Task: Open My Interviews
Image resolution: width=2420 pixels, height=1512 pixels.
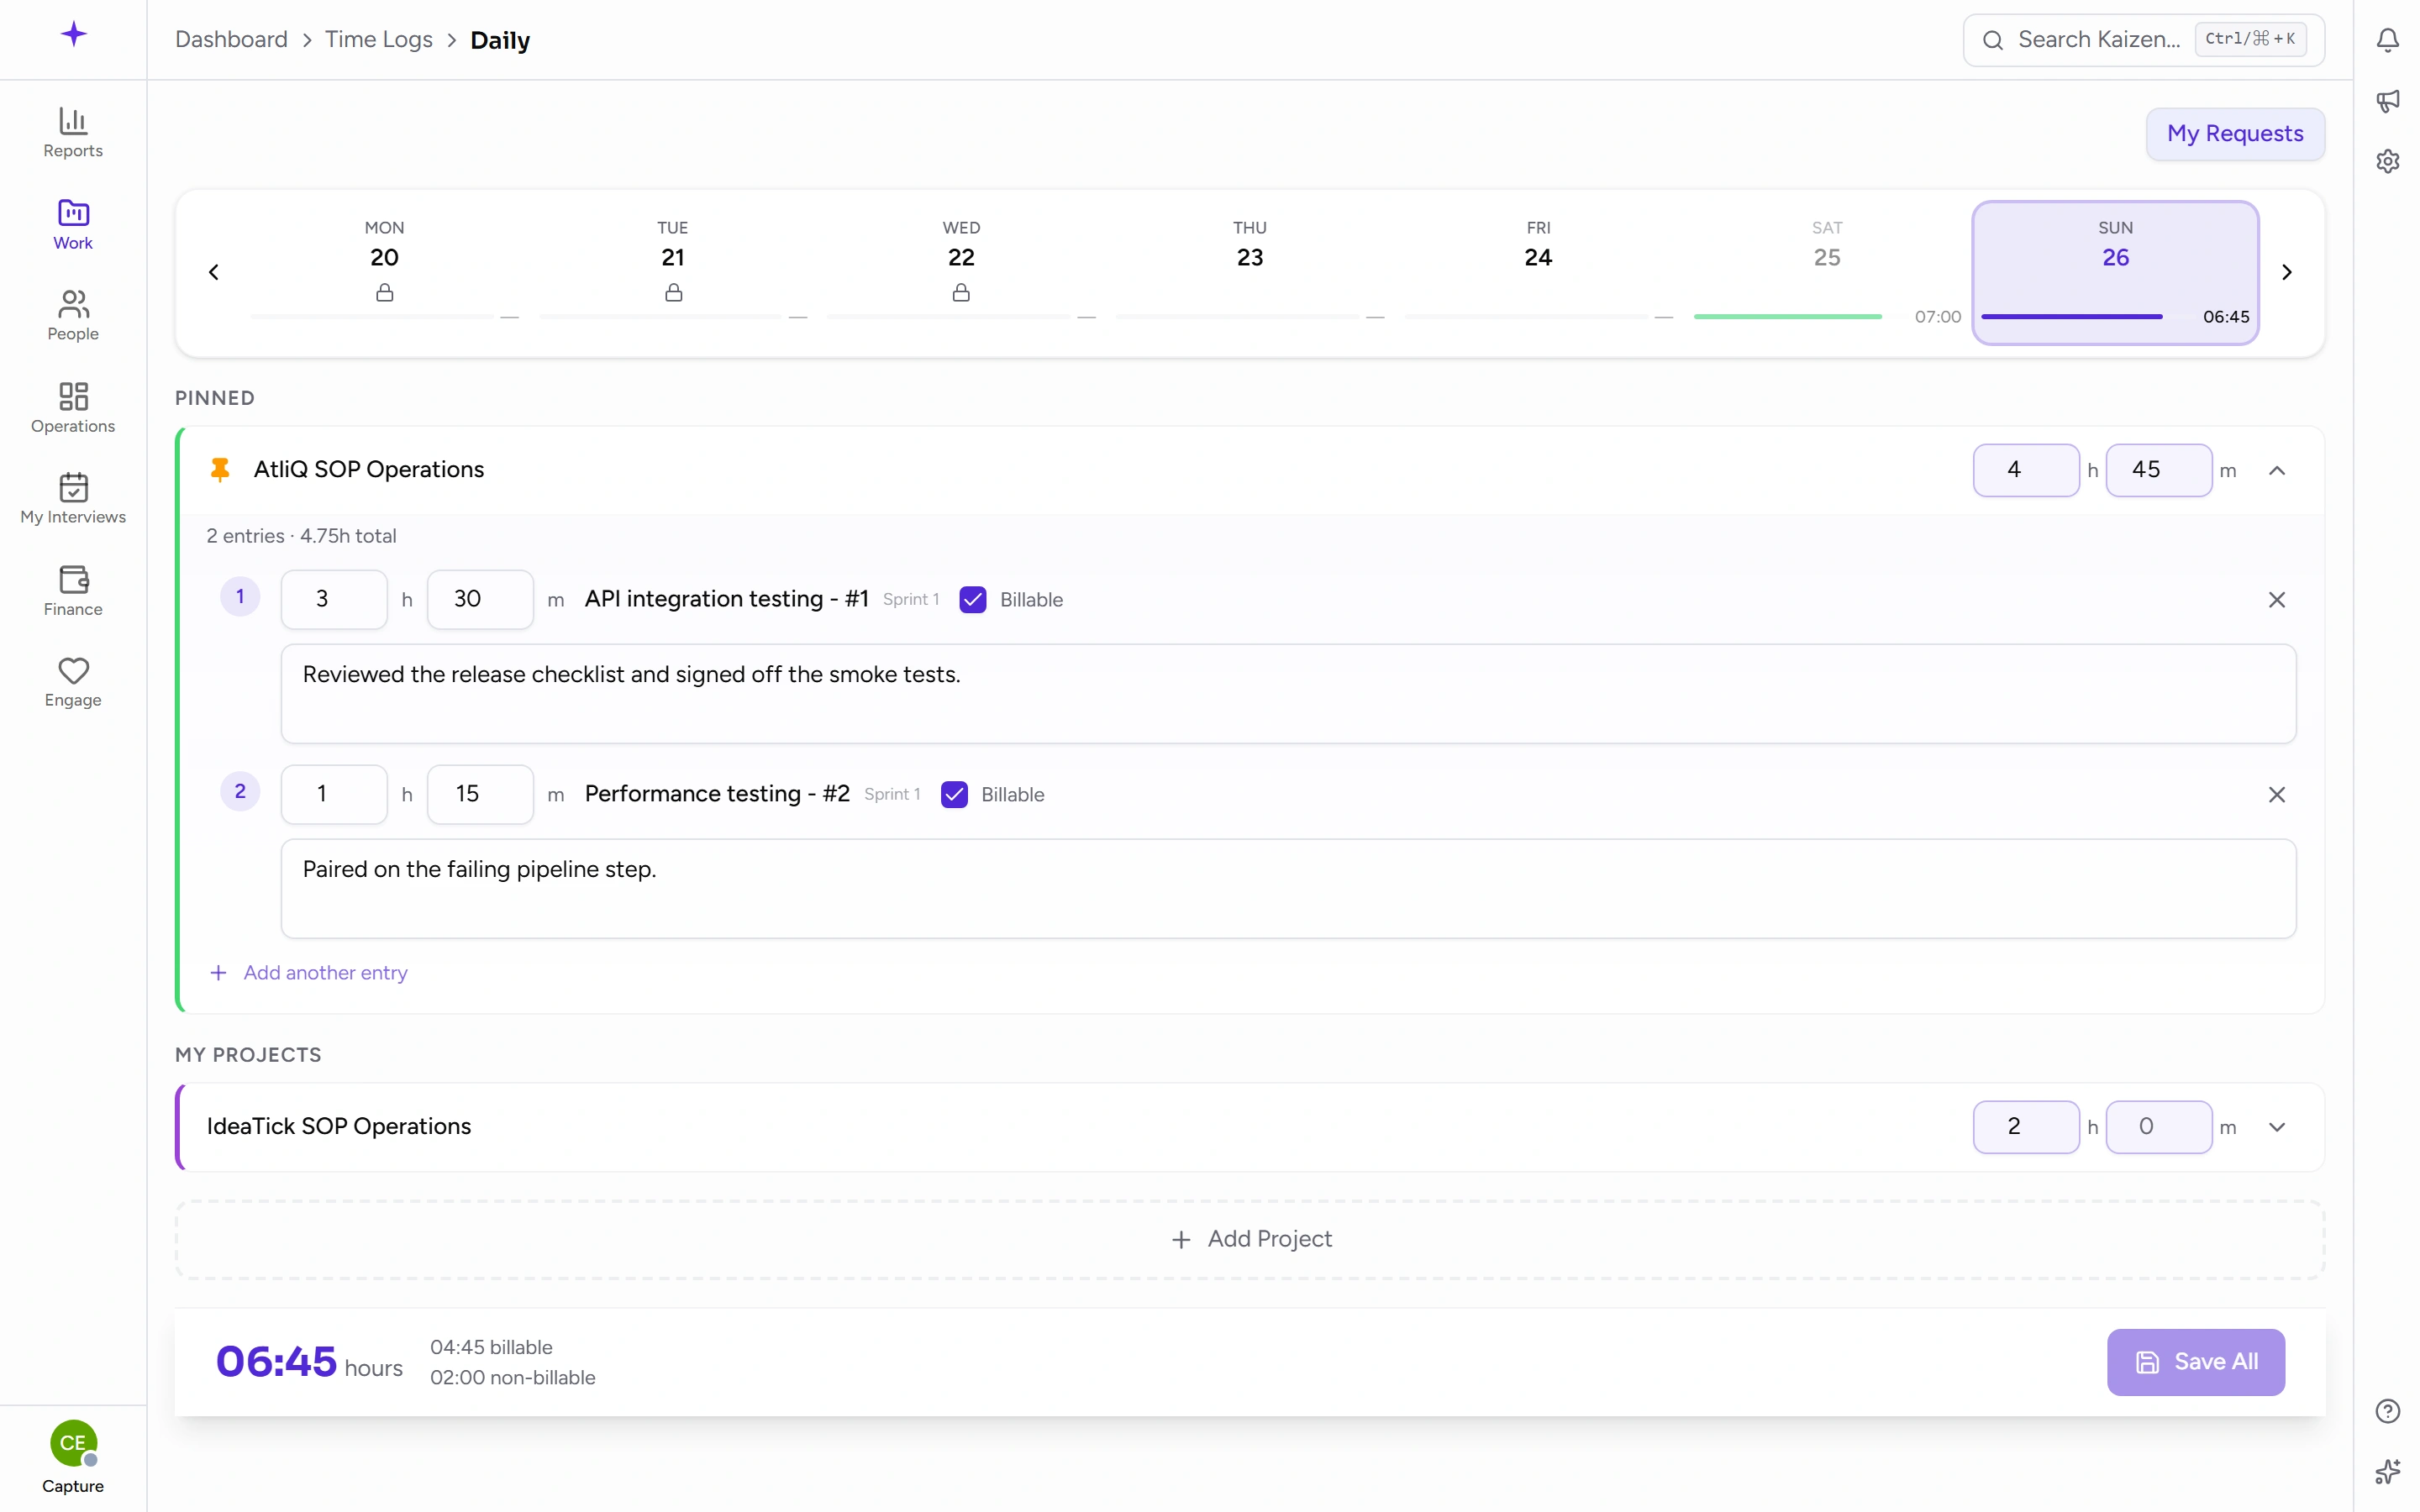Action: (x=73, y=499)
